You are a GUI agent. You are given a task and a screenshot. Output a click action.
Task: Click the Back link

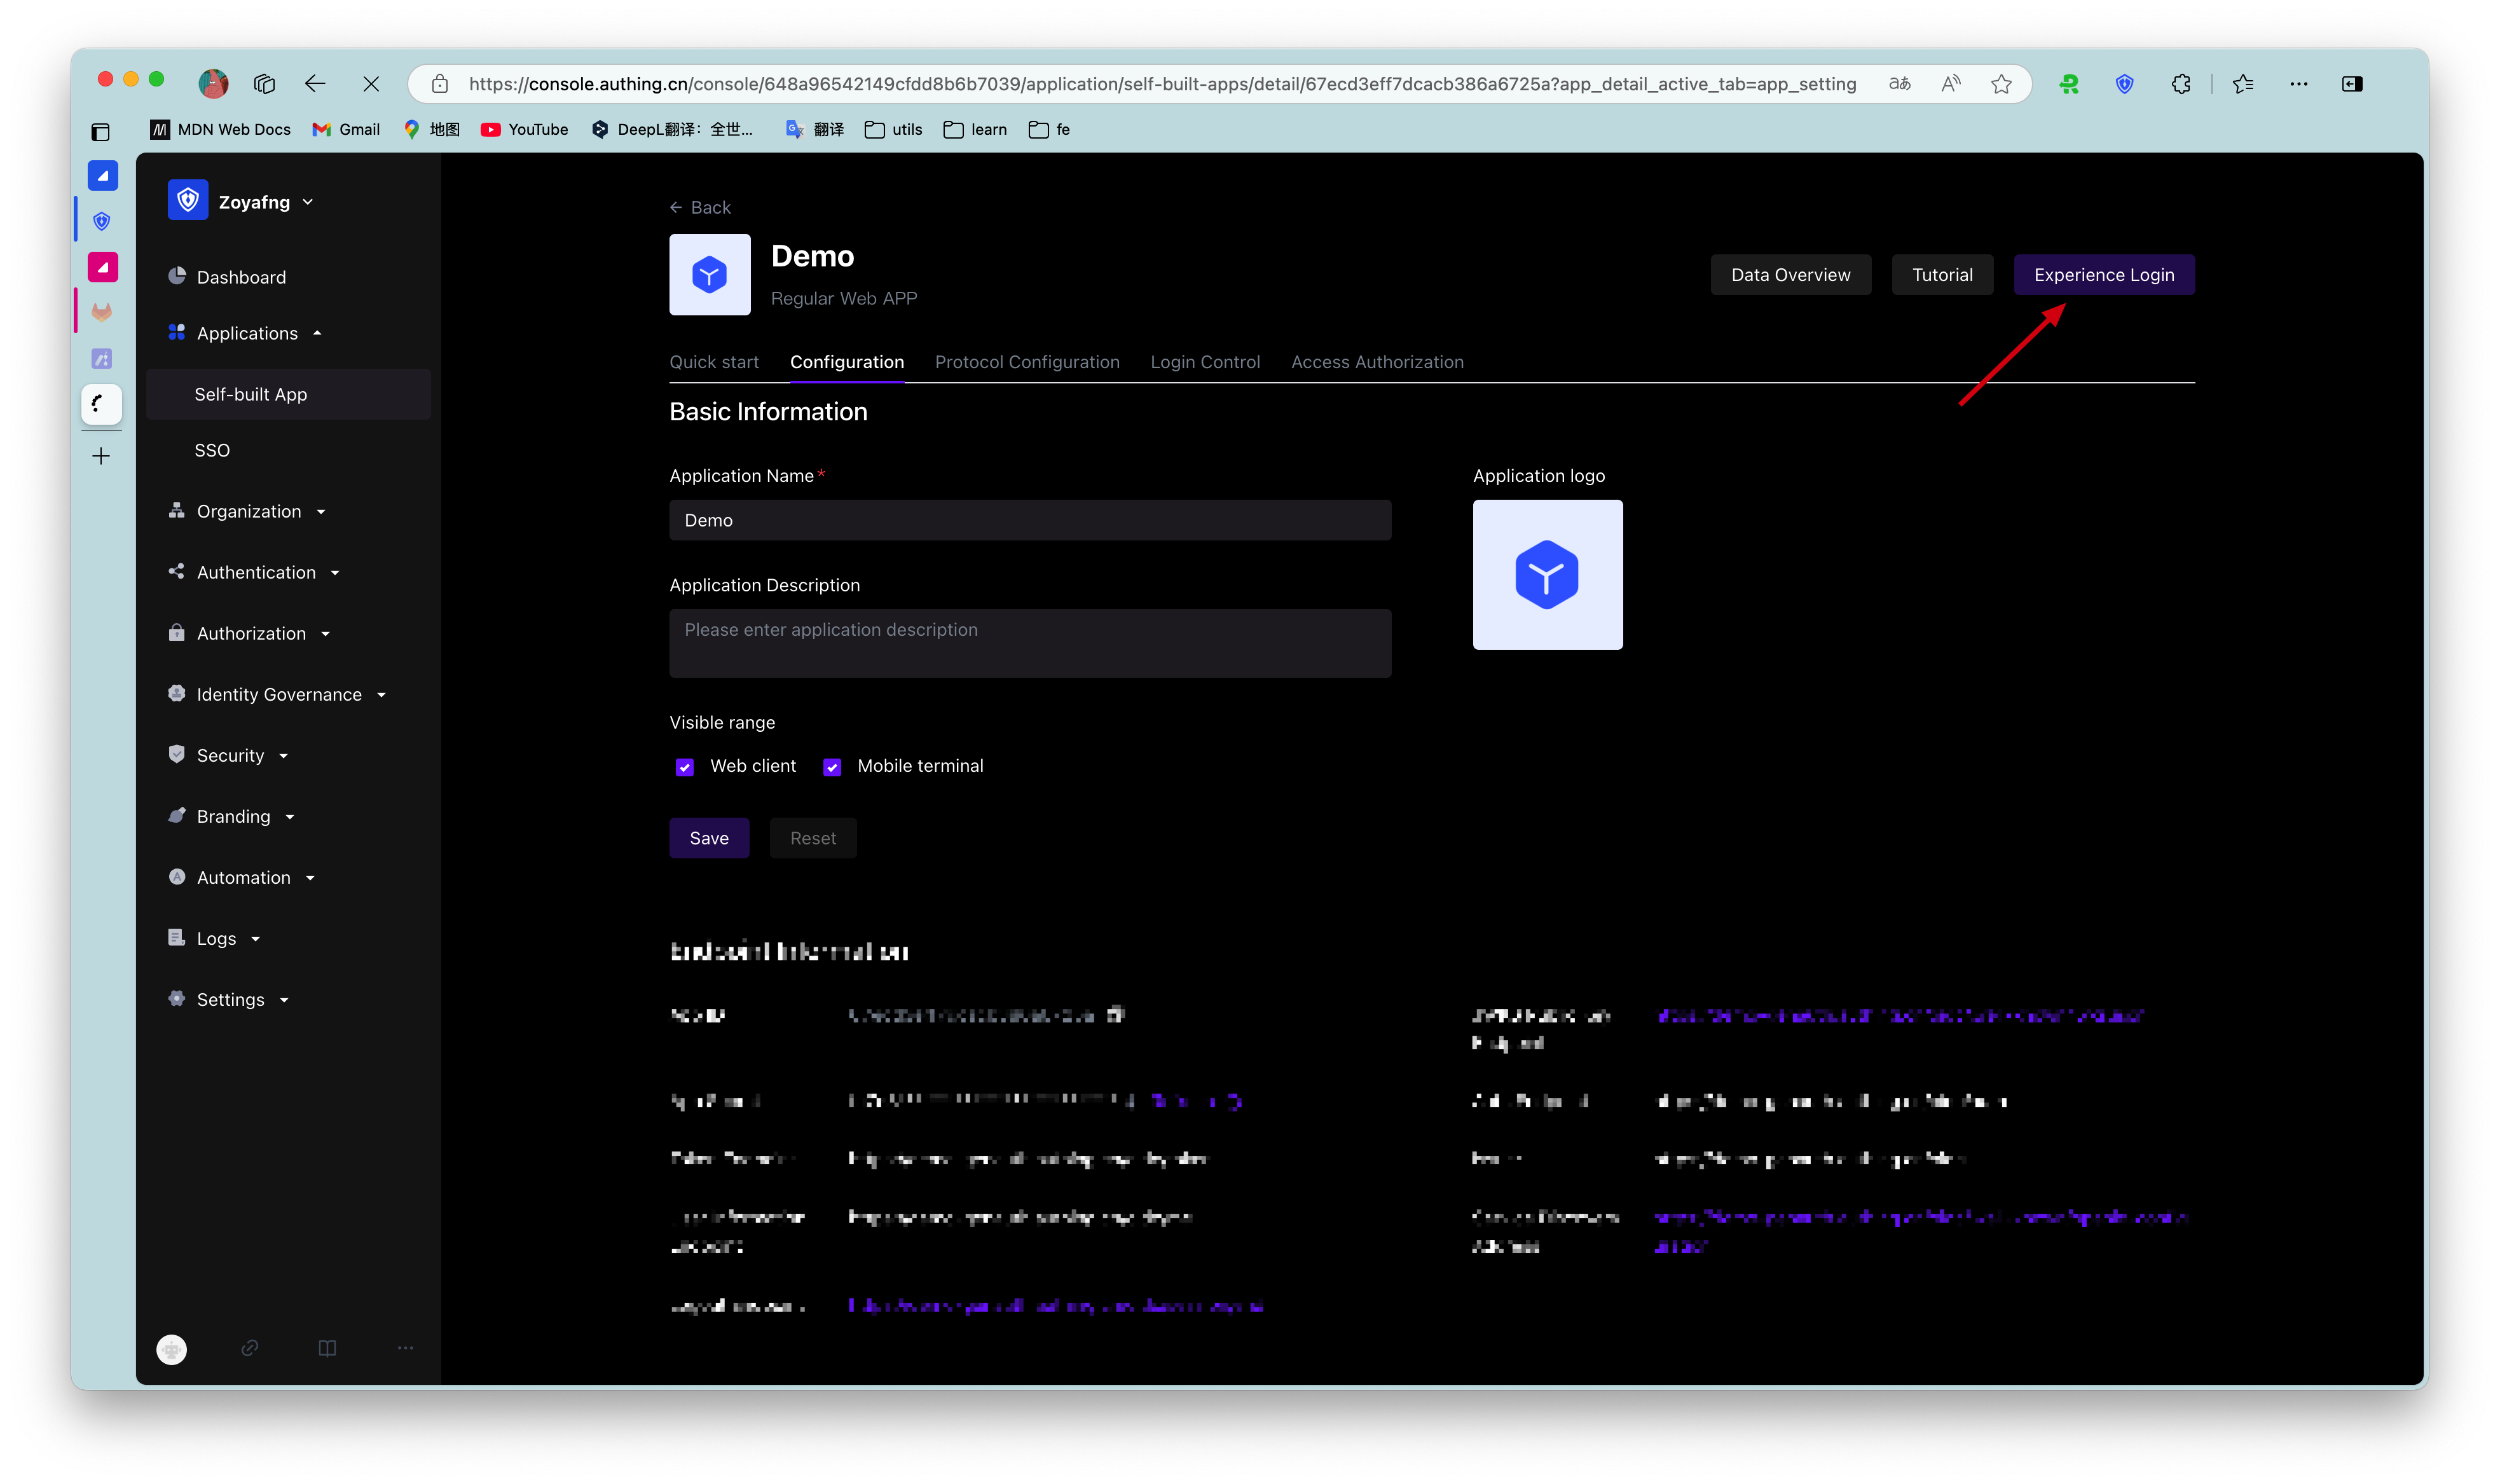(700, 207)
